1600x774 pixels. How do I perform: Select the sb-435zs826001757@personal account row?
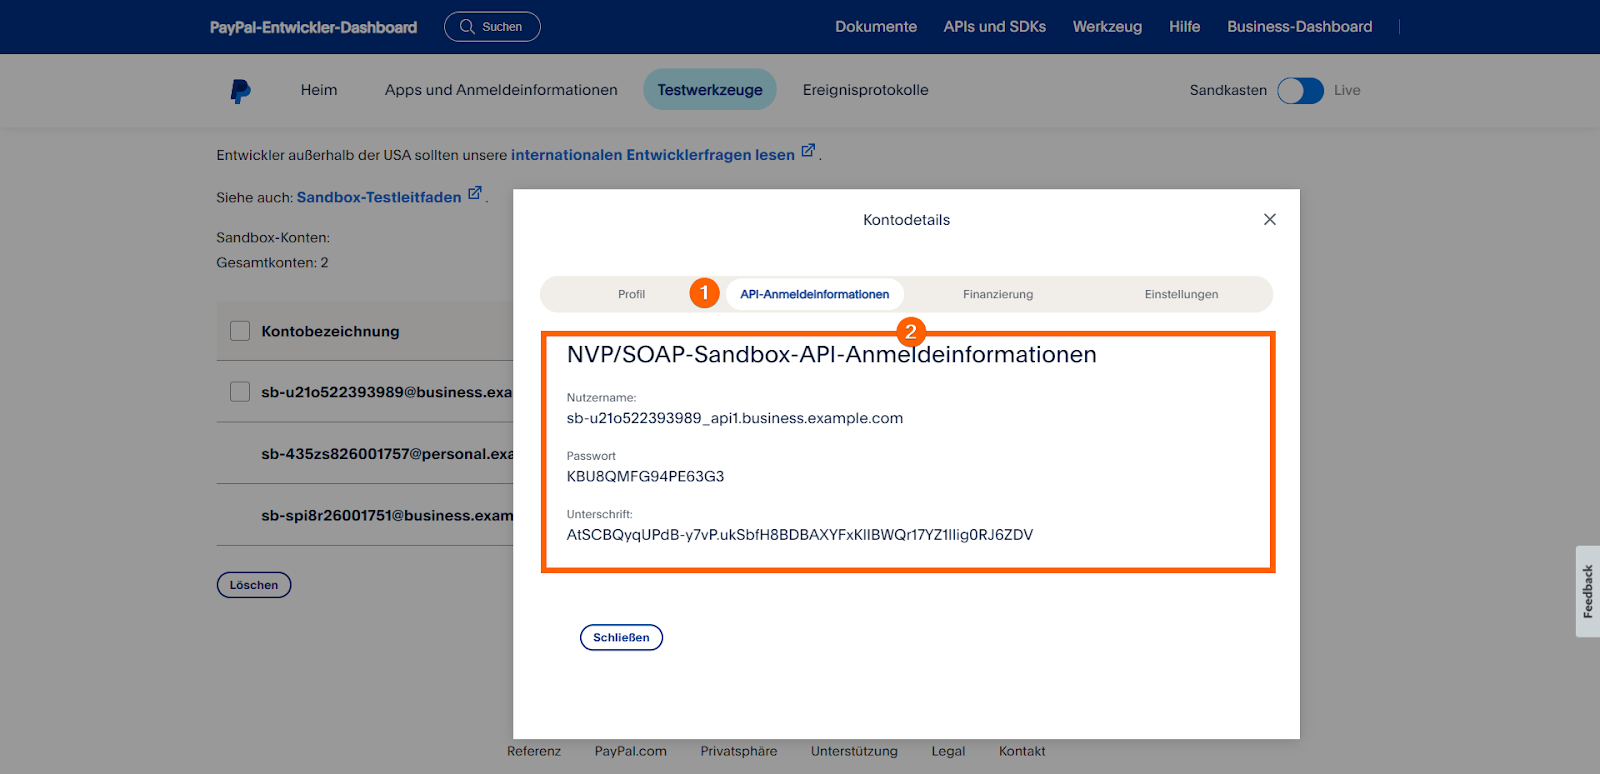(x=365, y=453)
